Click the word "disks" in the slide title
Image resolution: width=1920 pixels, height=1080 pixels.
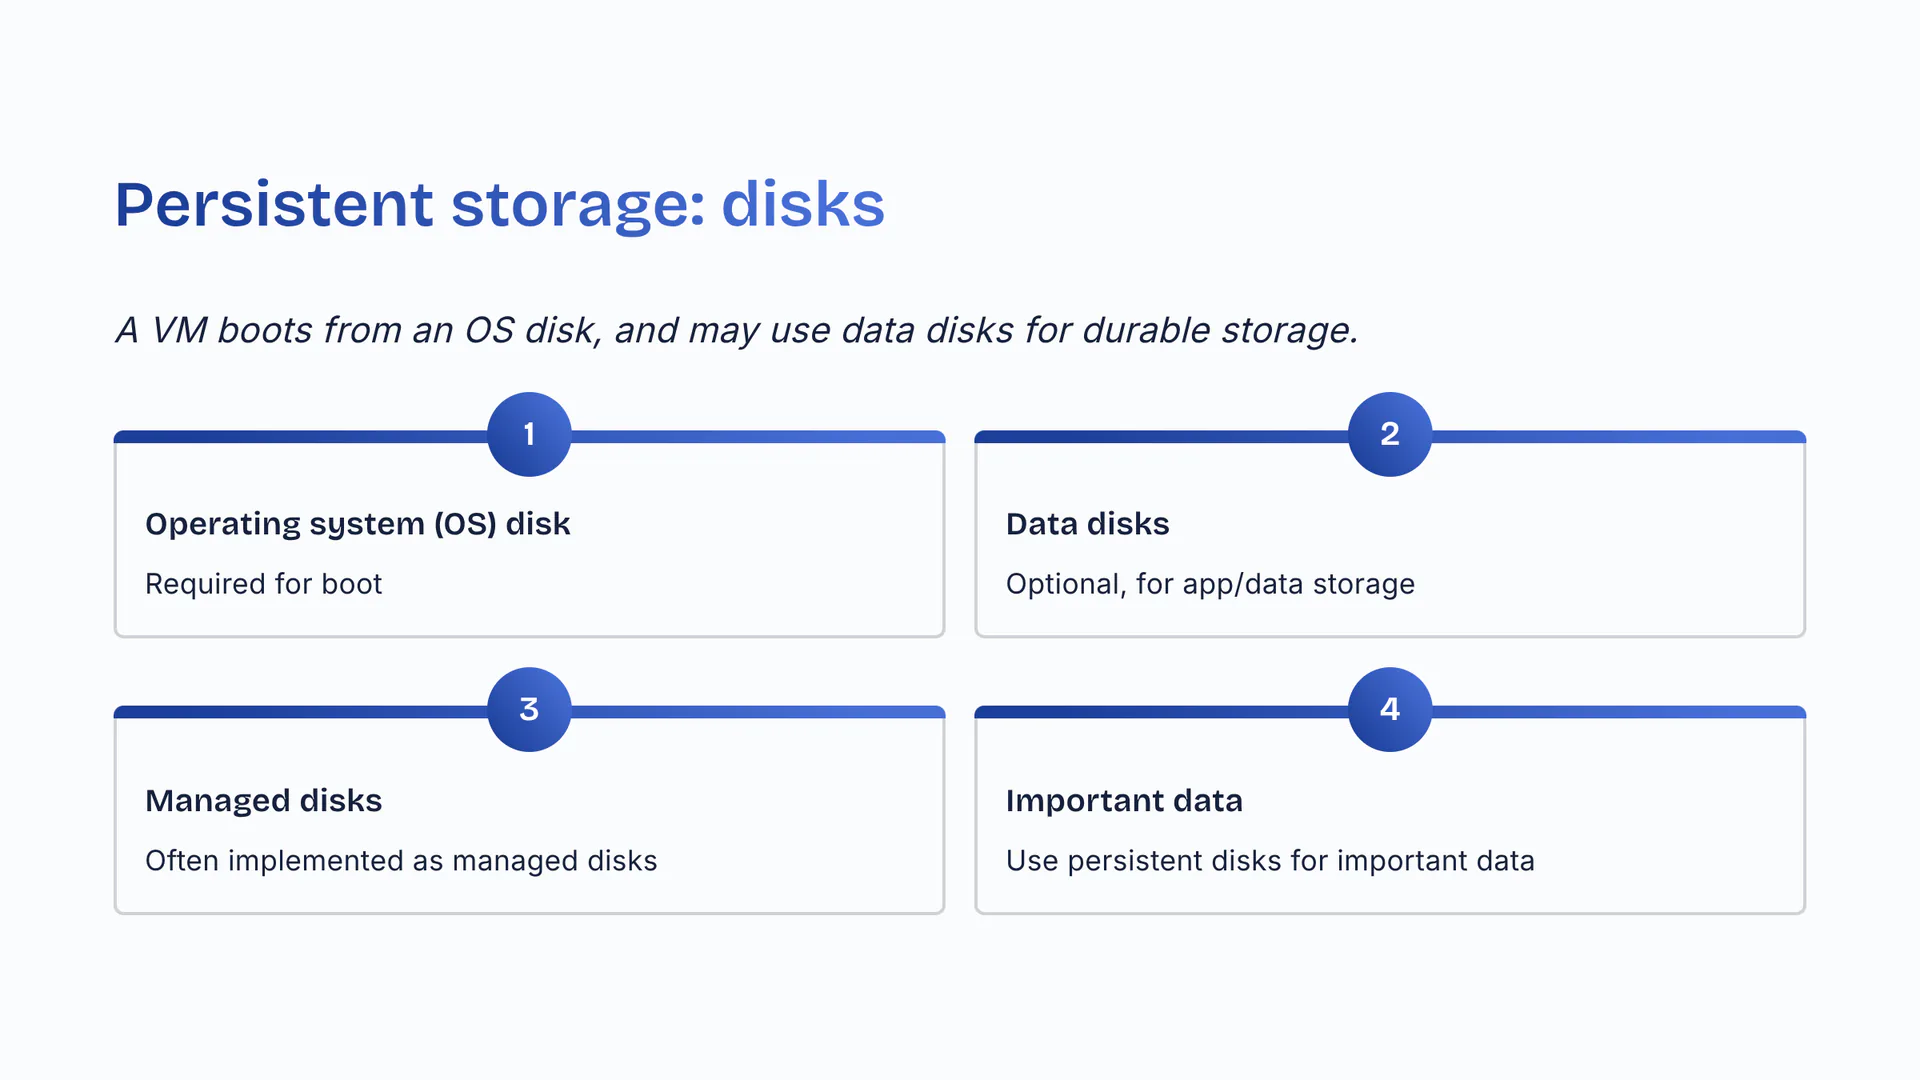[x=802, y=204]
